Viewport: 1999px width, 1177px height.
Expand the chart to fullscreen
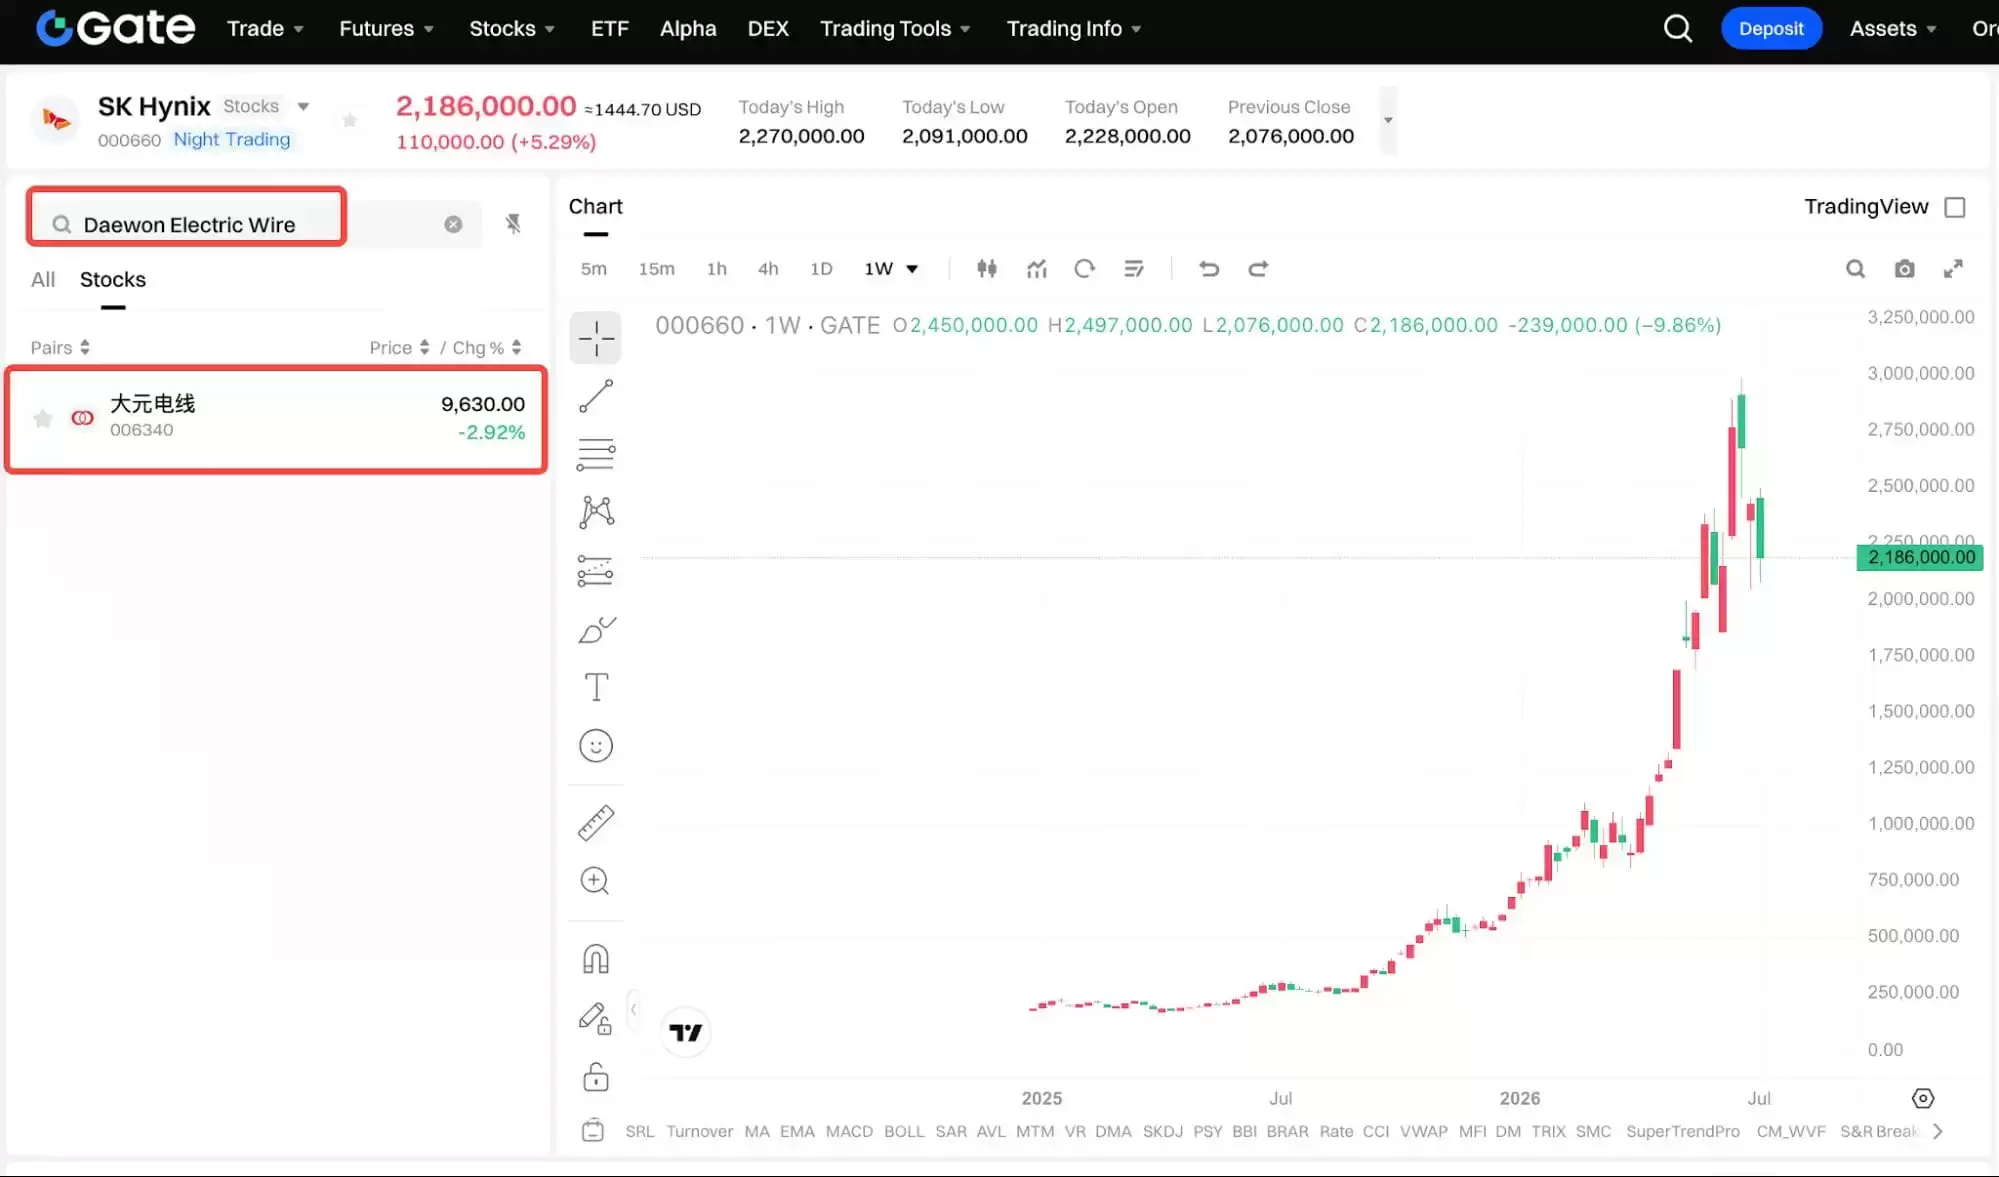click(1953, 268)
